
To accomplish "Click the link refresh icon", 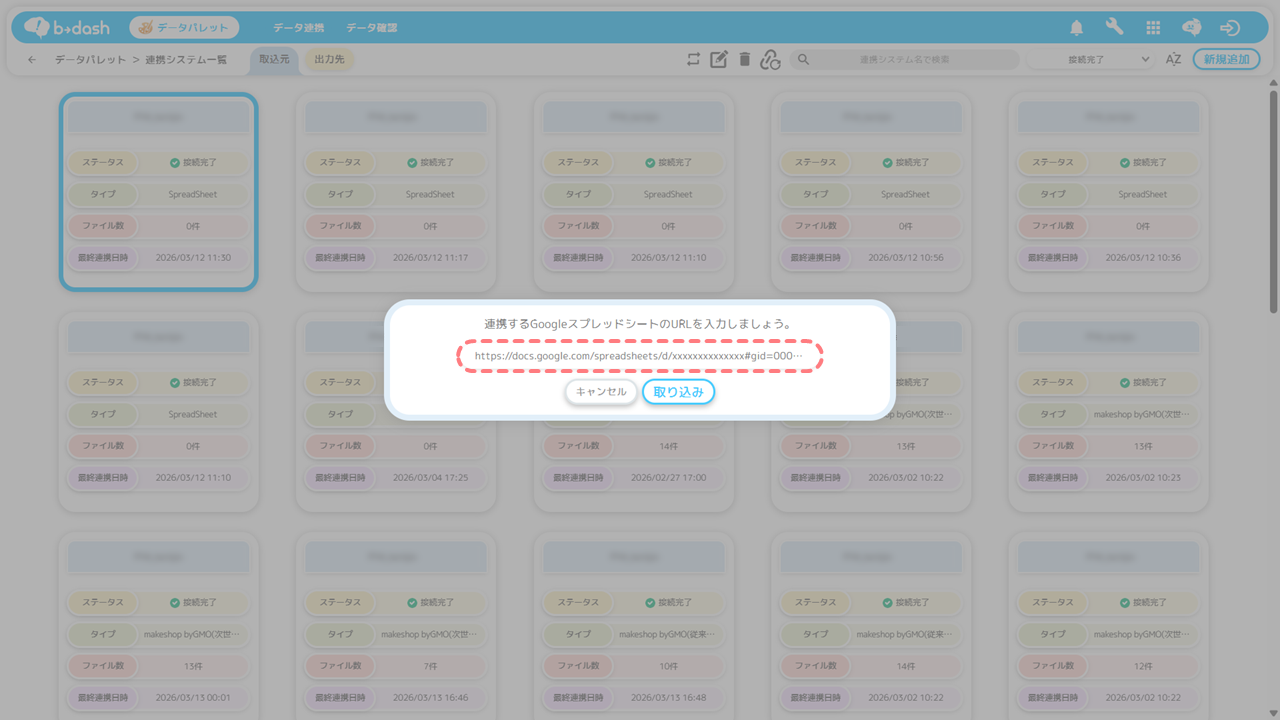I will [x=770, y=60].
